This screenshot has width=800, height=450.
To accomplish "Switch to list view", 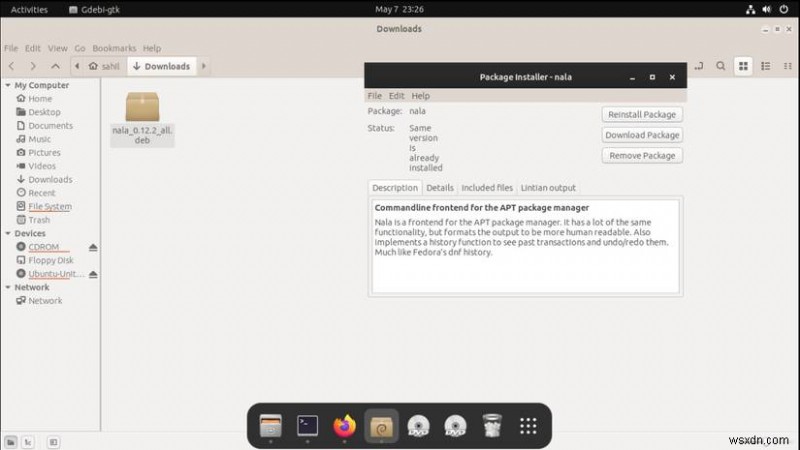I will click(x=766, y=66).
